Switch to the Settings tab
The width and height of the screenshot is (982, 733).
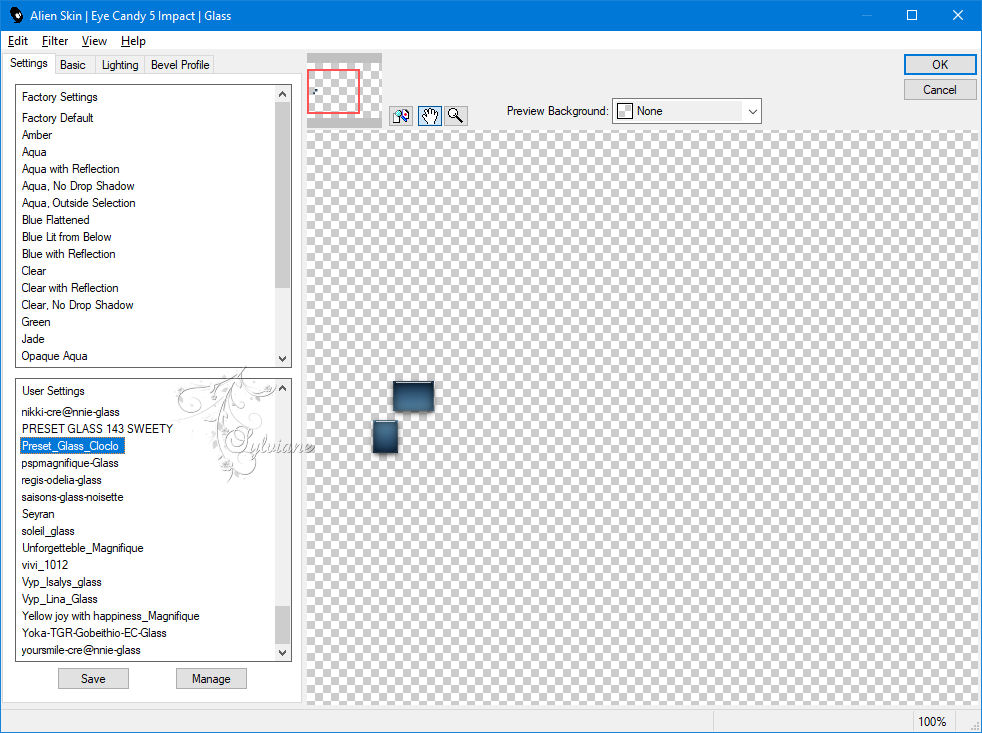tap(28, 63)
